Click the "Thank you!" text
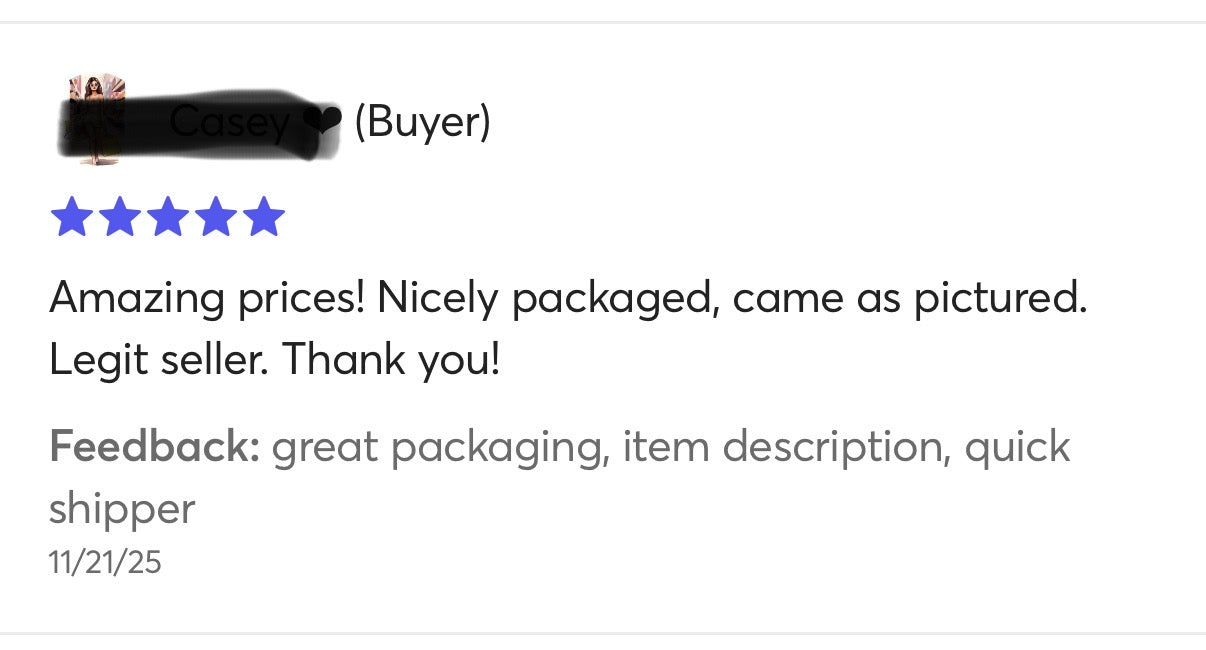The width and height of the screenshot is (1206, 650). [390, 360]
